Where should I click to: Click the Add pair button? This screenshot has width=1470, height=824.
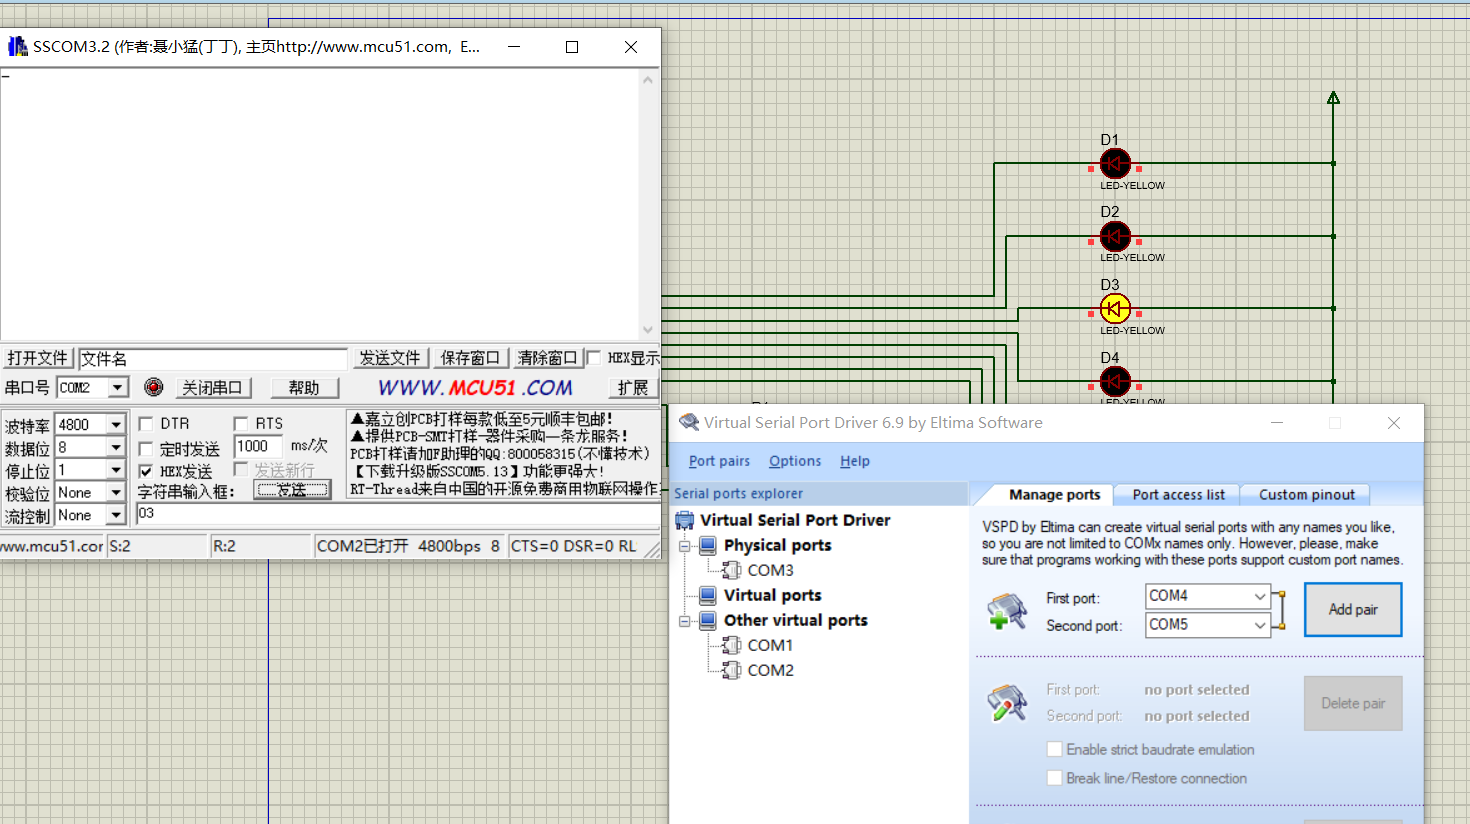click(1352, 610)
